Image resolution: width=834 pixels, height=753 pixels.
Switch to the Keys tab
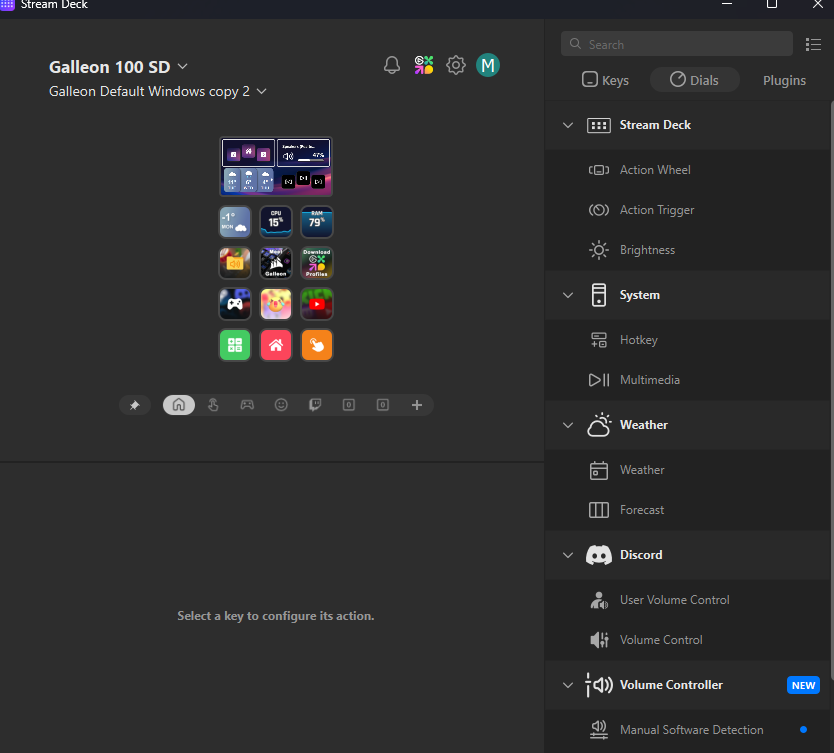[x=606, y=80]
